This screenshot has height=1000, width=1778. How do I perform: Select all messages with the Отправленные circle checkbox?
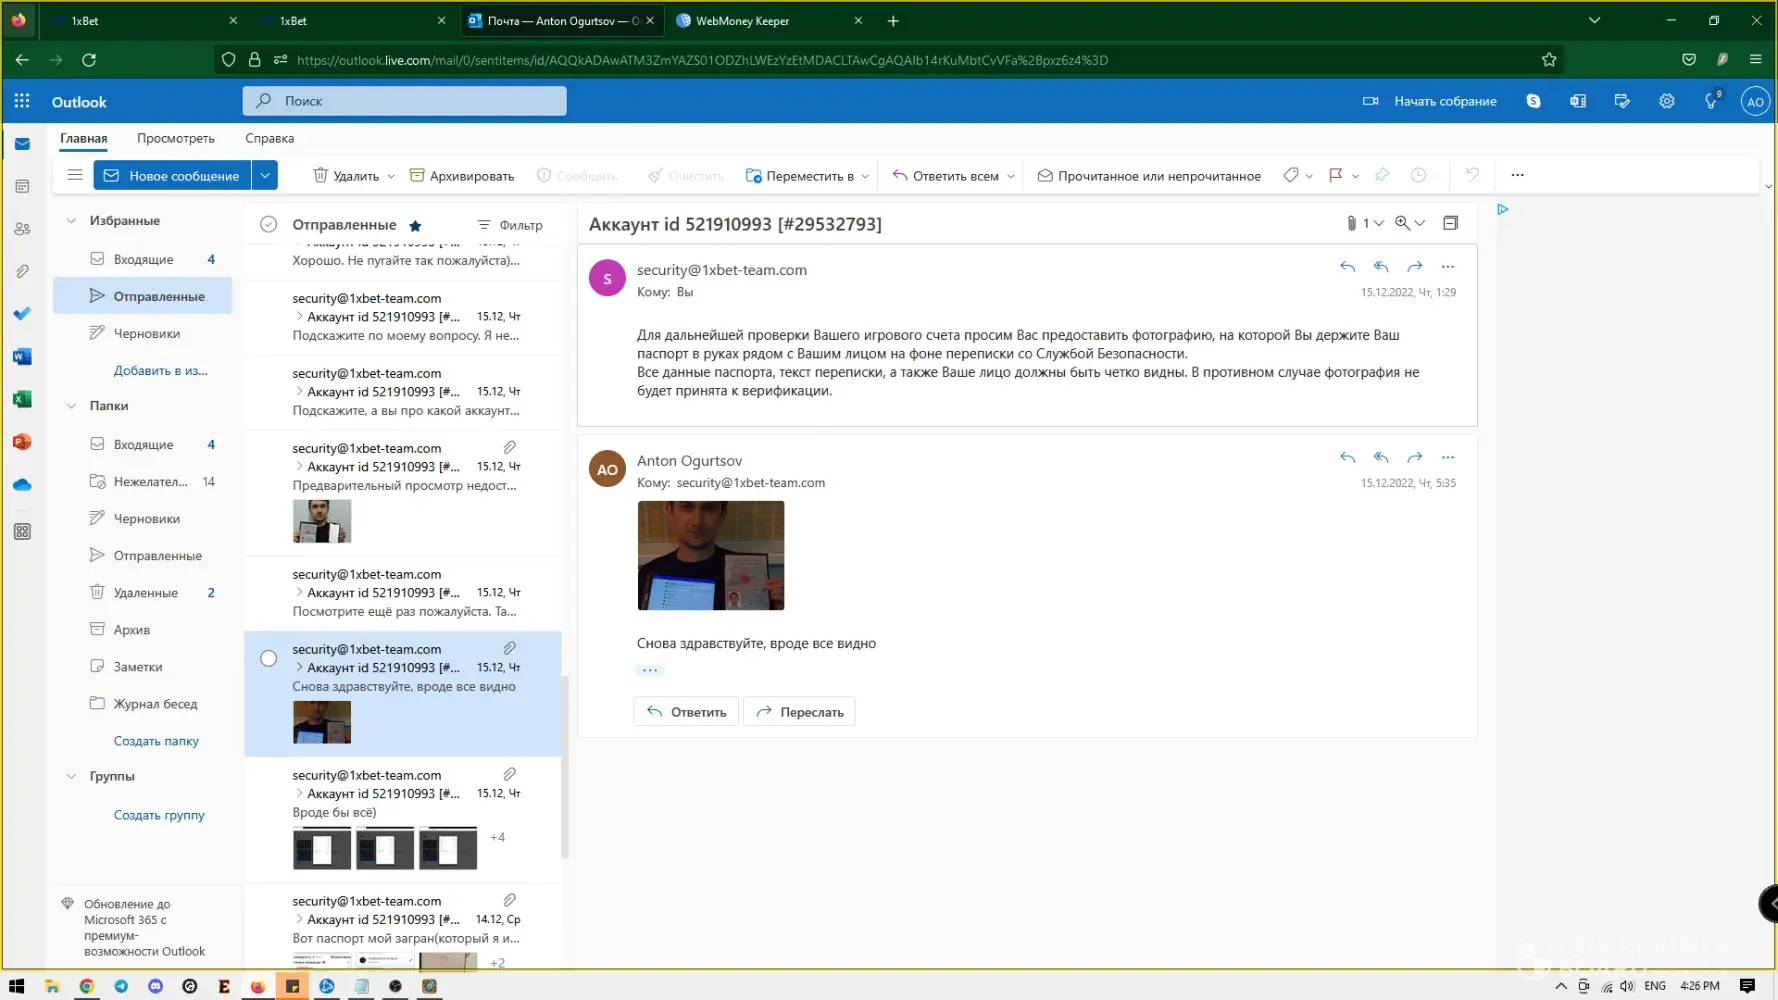pos(268,225)
